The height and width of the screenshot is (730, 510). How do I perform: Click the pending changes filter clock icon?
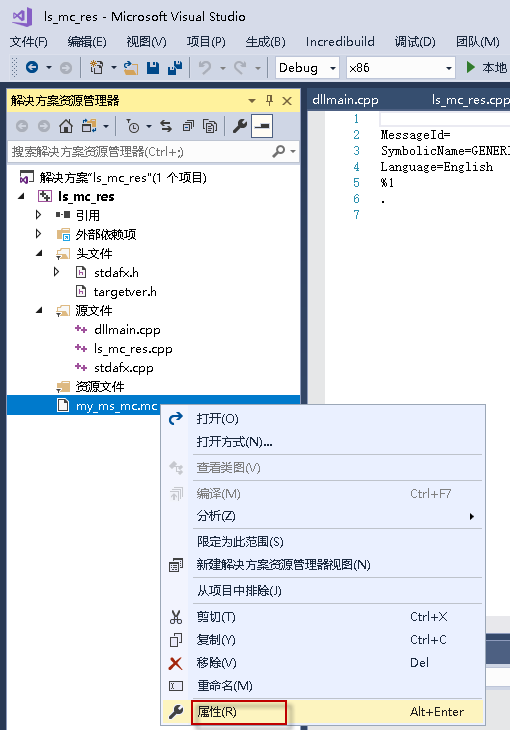[x=133, y=126]
